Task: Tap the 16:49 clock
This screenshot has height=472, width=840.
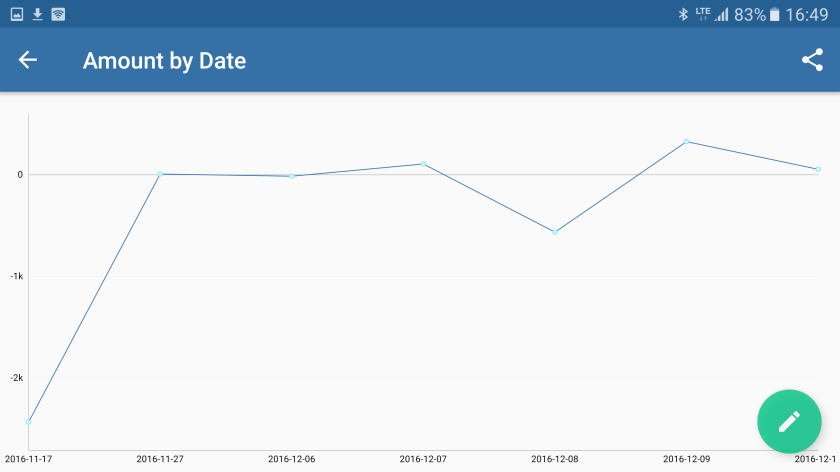Action: point(807,14)
